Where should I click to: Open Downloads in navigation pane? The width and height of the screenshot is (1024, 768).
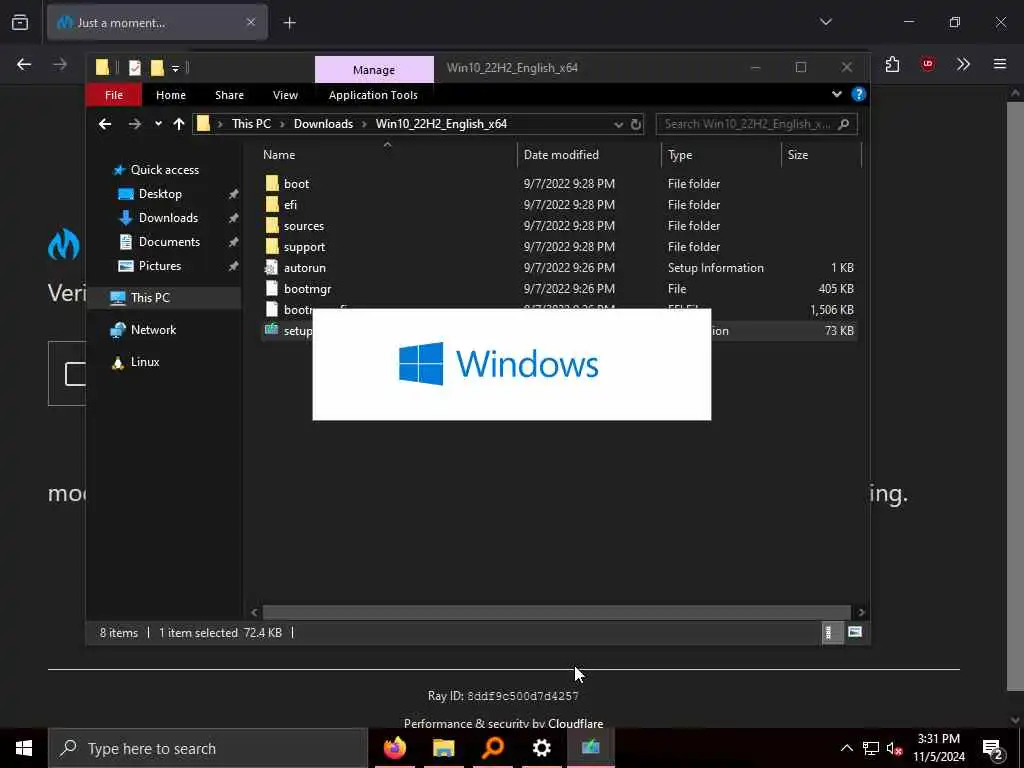click(168, 218)
